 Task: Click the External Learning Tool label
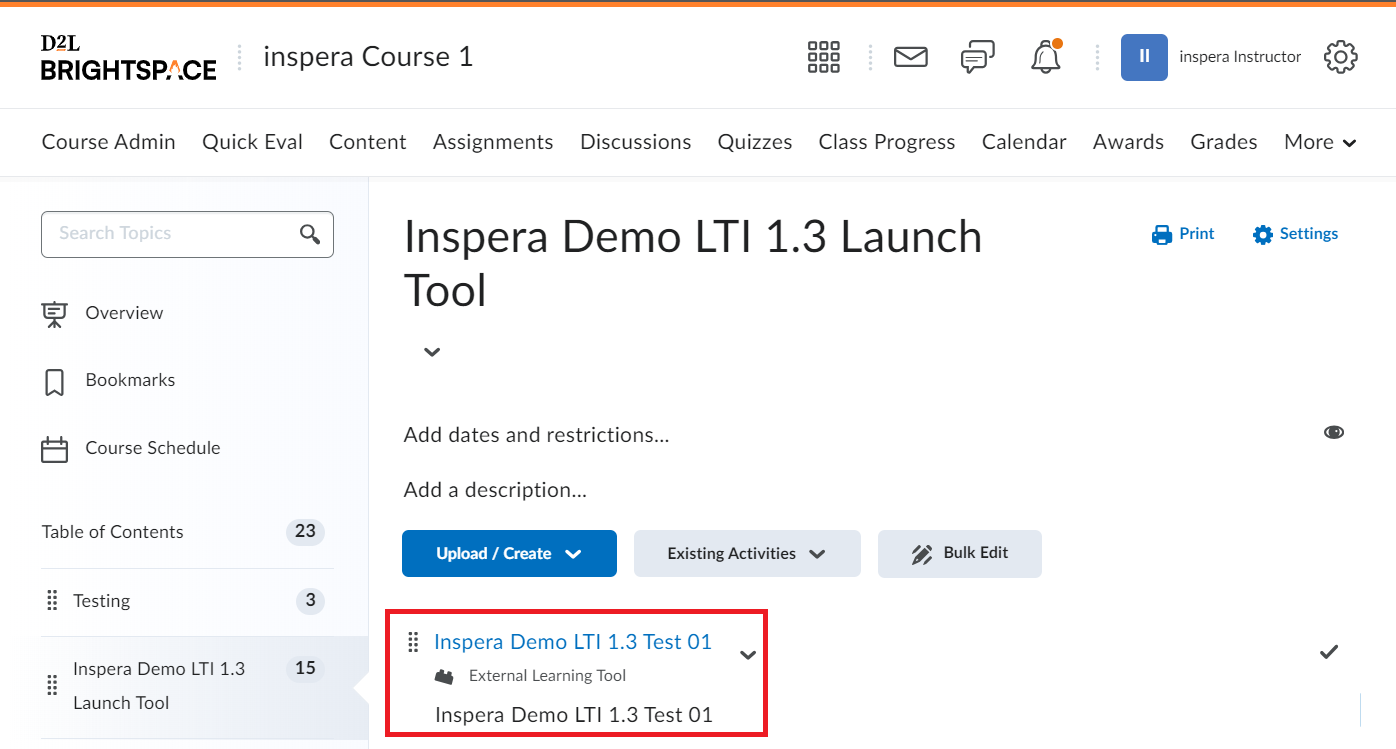click(547, 676)
